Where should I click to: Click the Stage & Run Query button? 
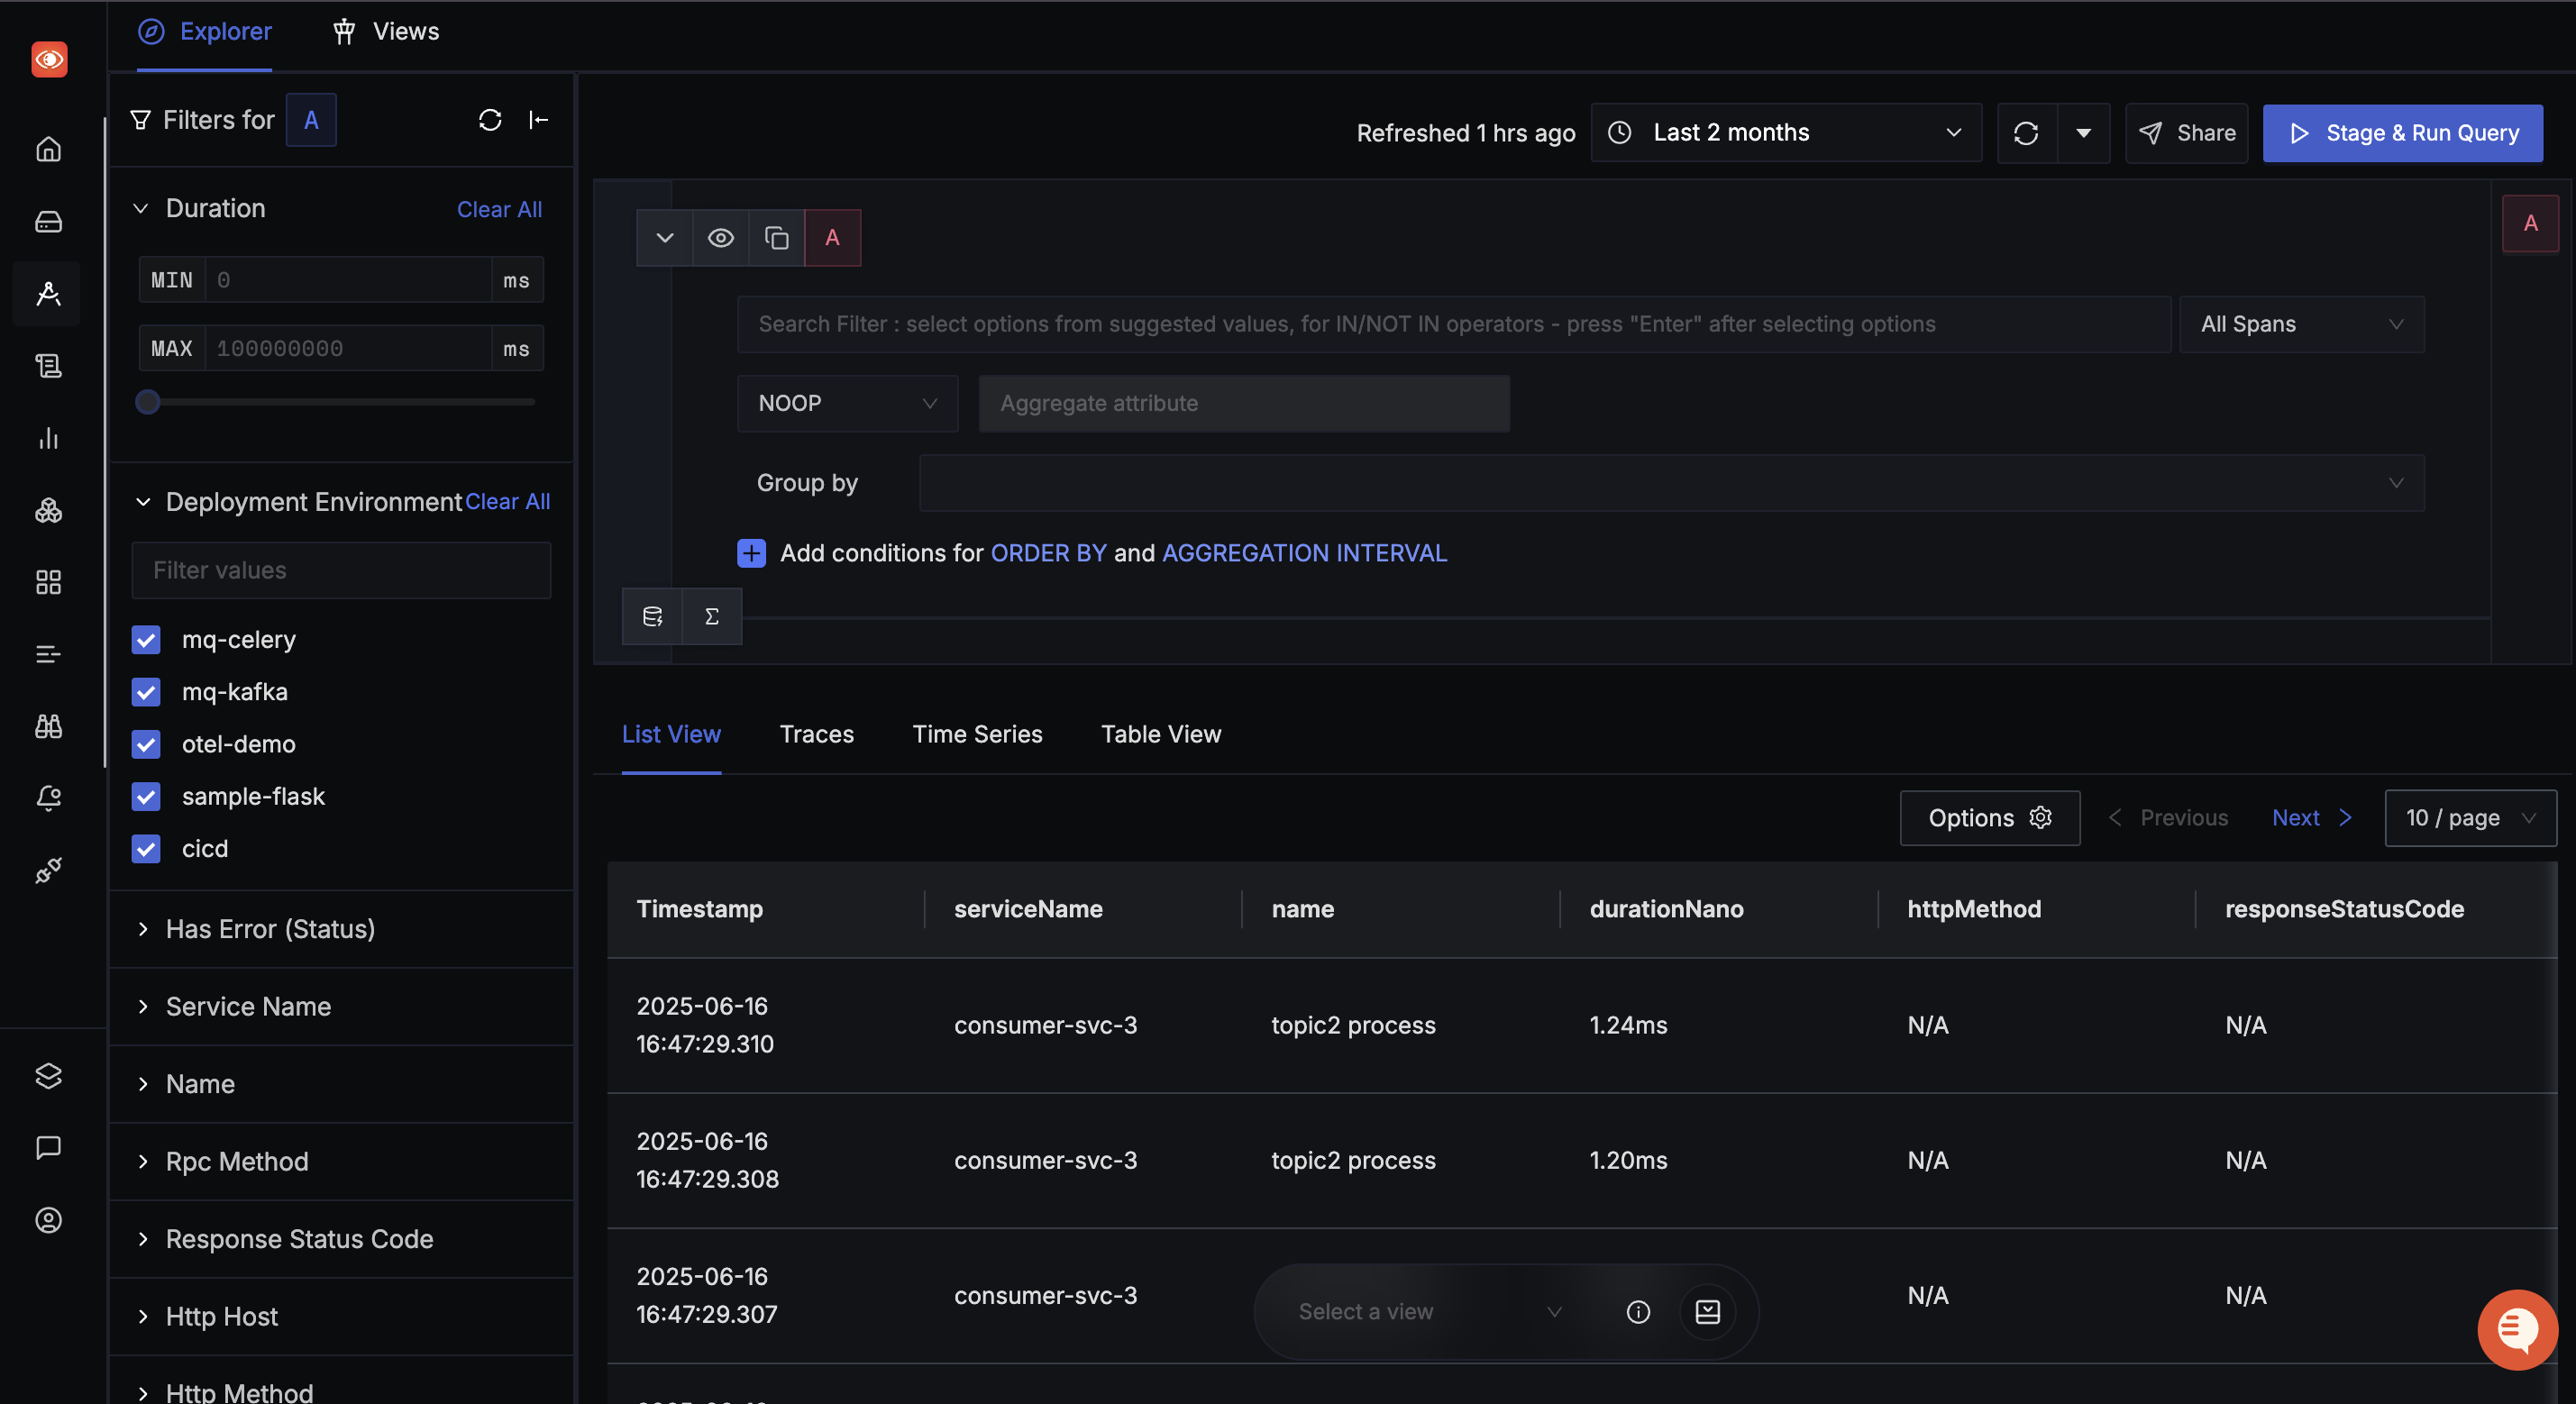click(2402, 133)
